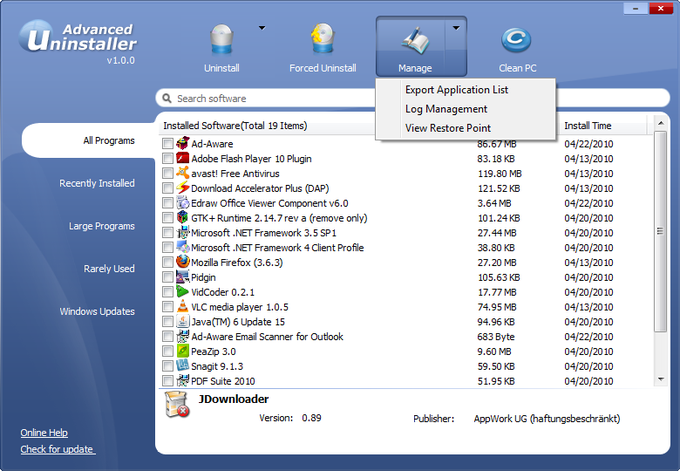Viewport: 680px width, 471px height.
Task: Open Windows Updates category
Action: coord(97,311)
